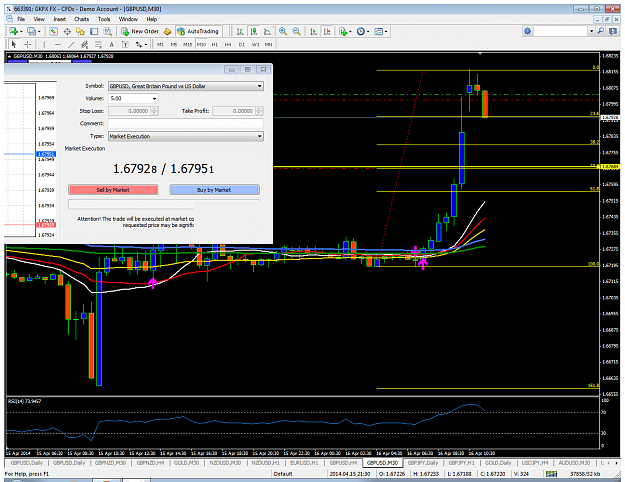Viewport: 625px width, 482px height.
Task: Select the equidistant channel tool
Action: 85,44
